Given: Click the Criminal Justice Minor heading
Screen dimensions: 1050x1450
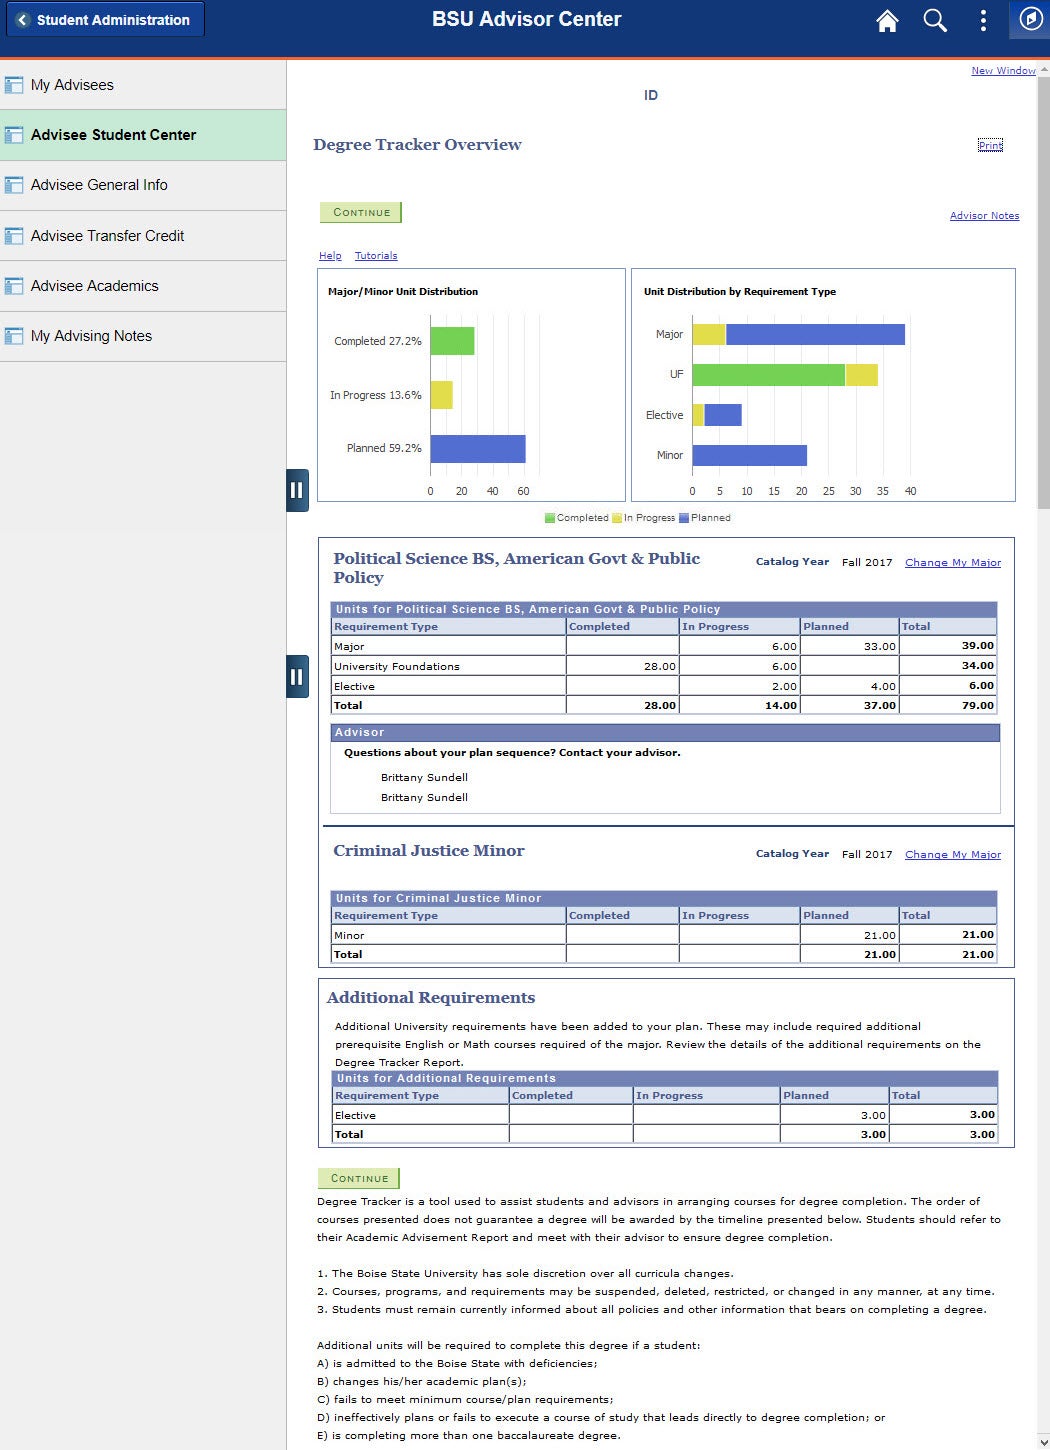Looking at the screenshot, I should 429,851.
